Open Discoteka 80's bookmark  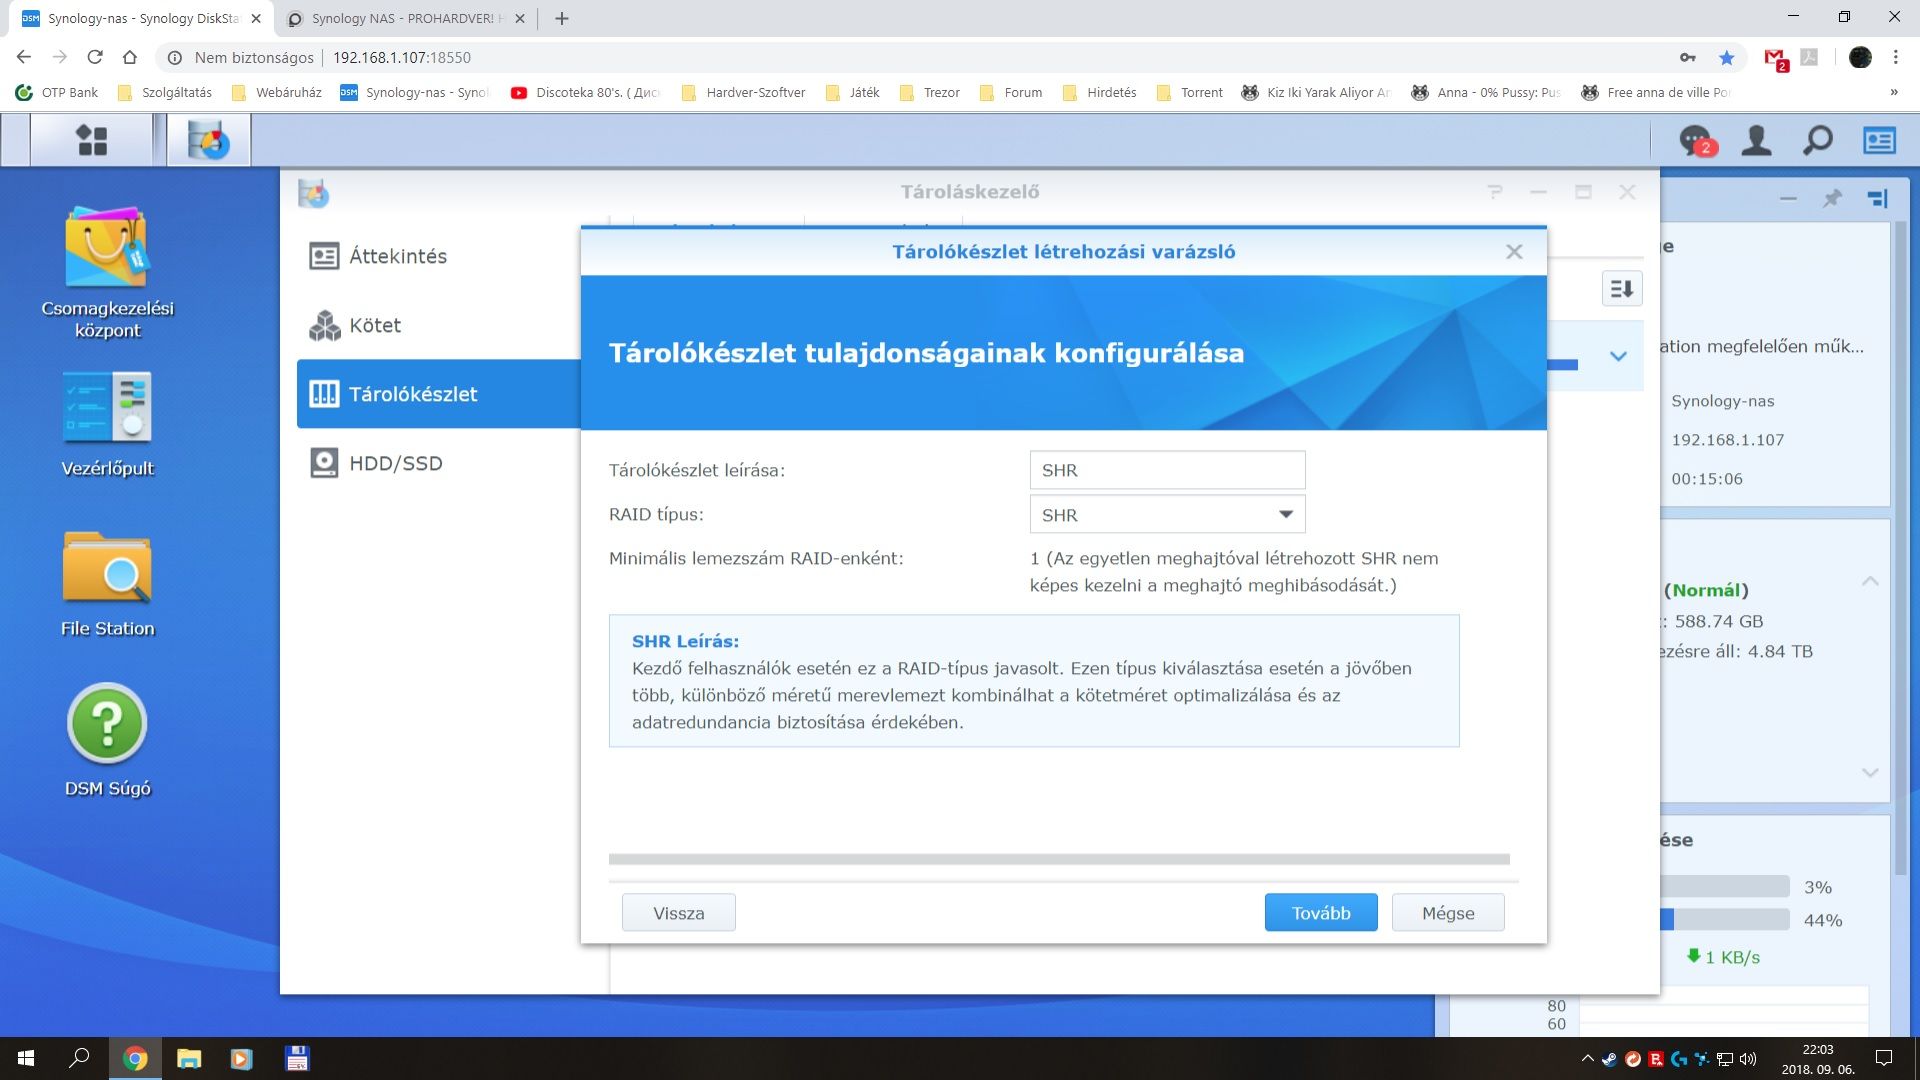[x=585, y=92]
